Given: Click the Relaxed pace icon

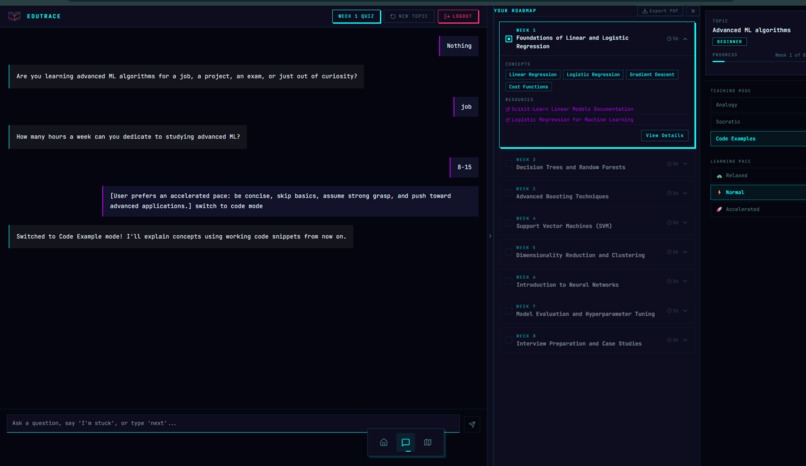Looking at the screenshot, I should point(719,176).
